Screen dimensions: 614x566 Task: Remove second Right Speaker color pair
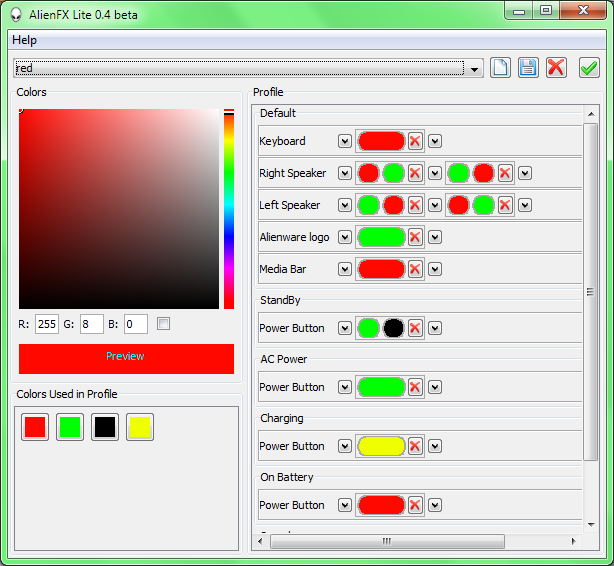pos(505,173)
